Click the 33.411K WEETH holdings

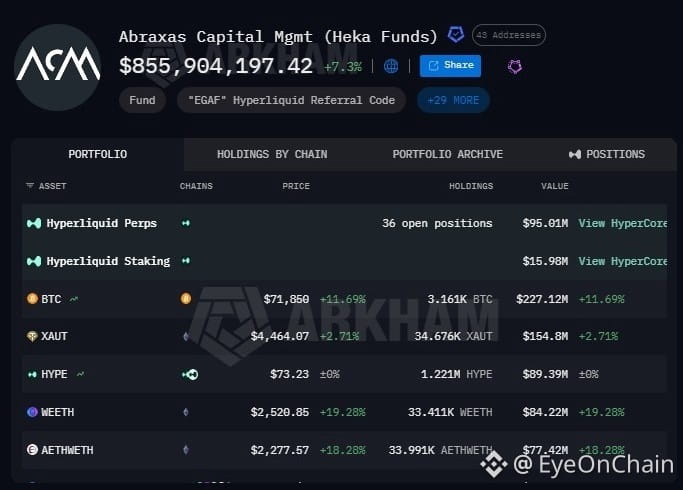pyautogui.click(x=450, y=412)
